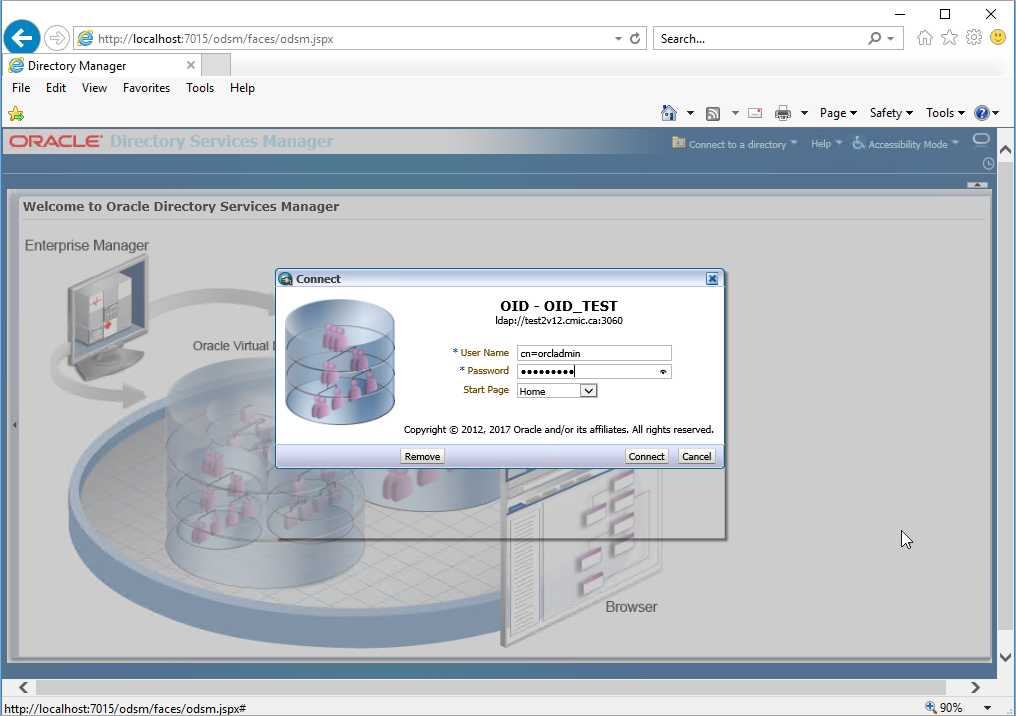
Task: Click the Print icon in command bar
Action: pos(783,113)
